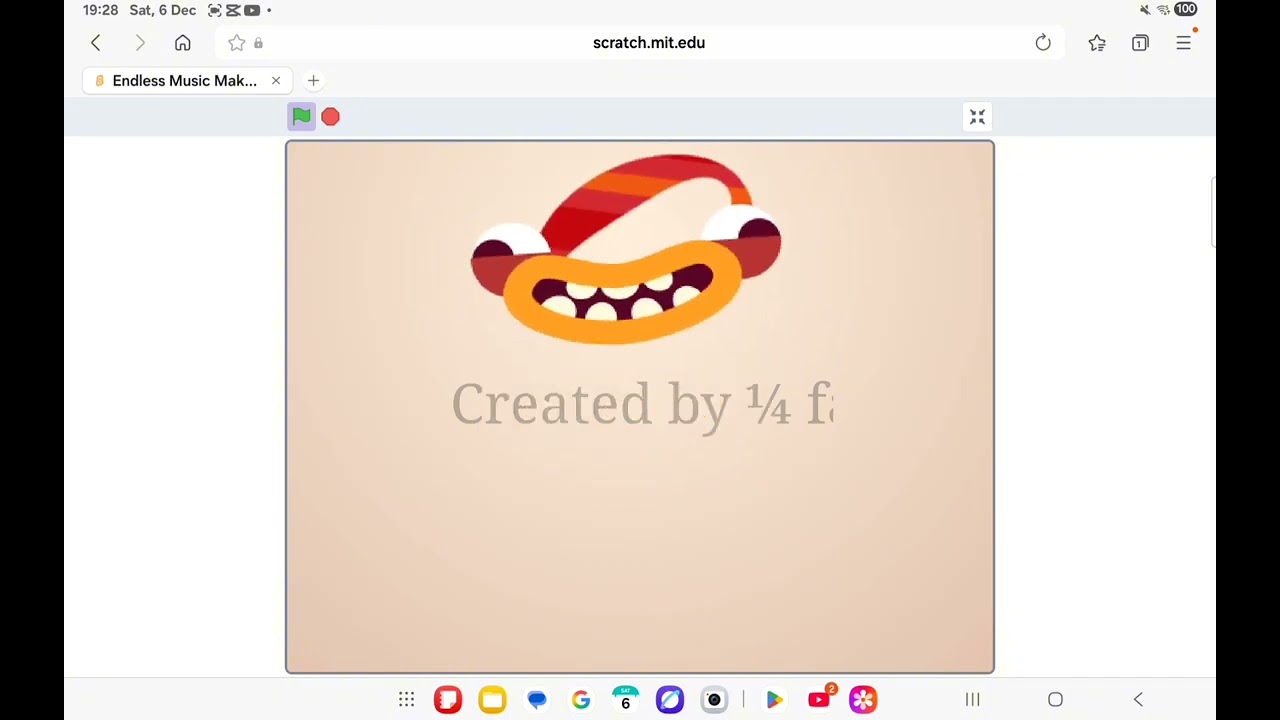Screen dimensions: 1280x720
Task: Open the Gallery flower app
Action: 863,700
